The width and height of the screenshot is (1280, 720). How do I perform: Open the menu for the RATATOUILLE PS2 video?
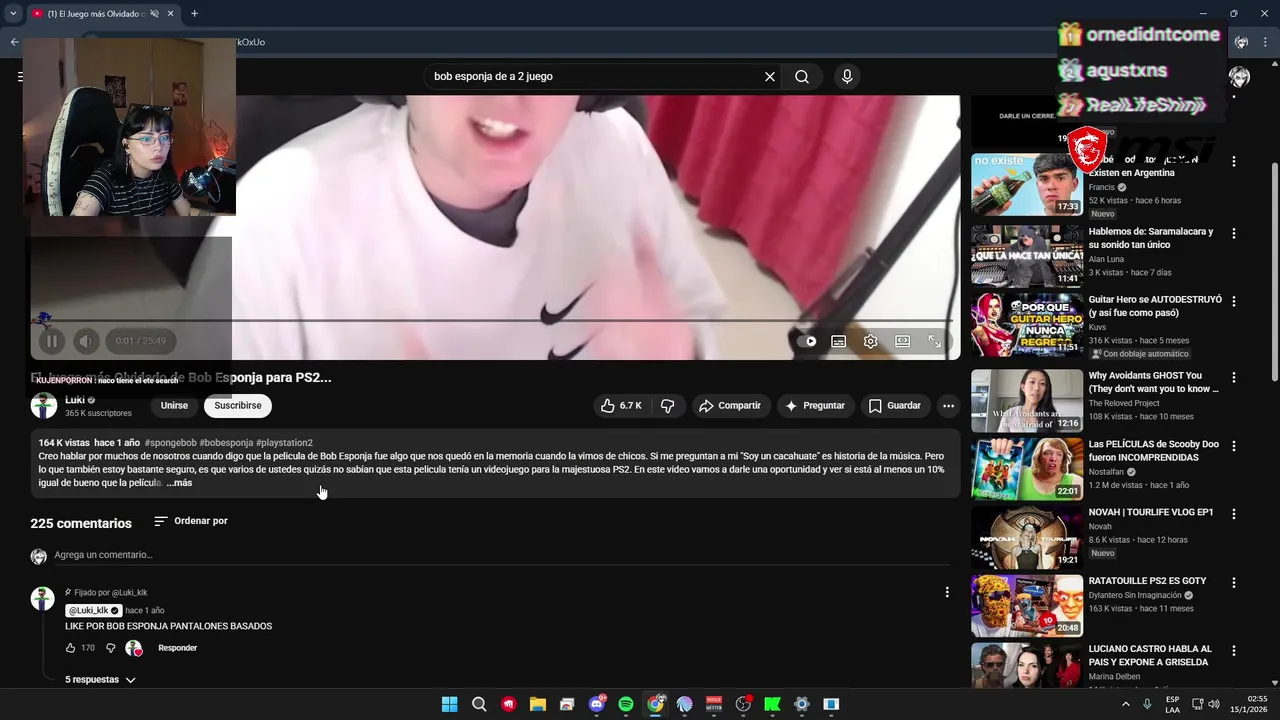[1233, 582]
